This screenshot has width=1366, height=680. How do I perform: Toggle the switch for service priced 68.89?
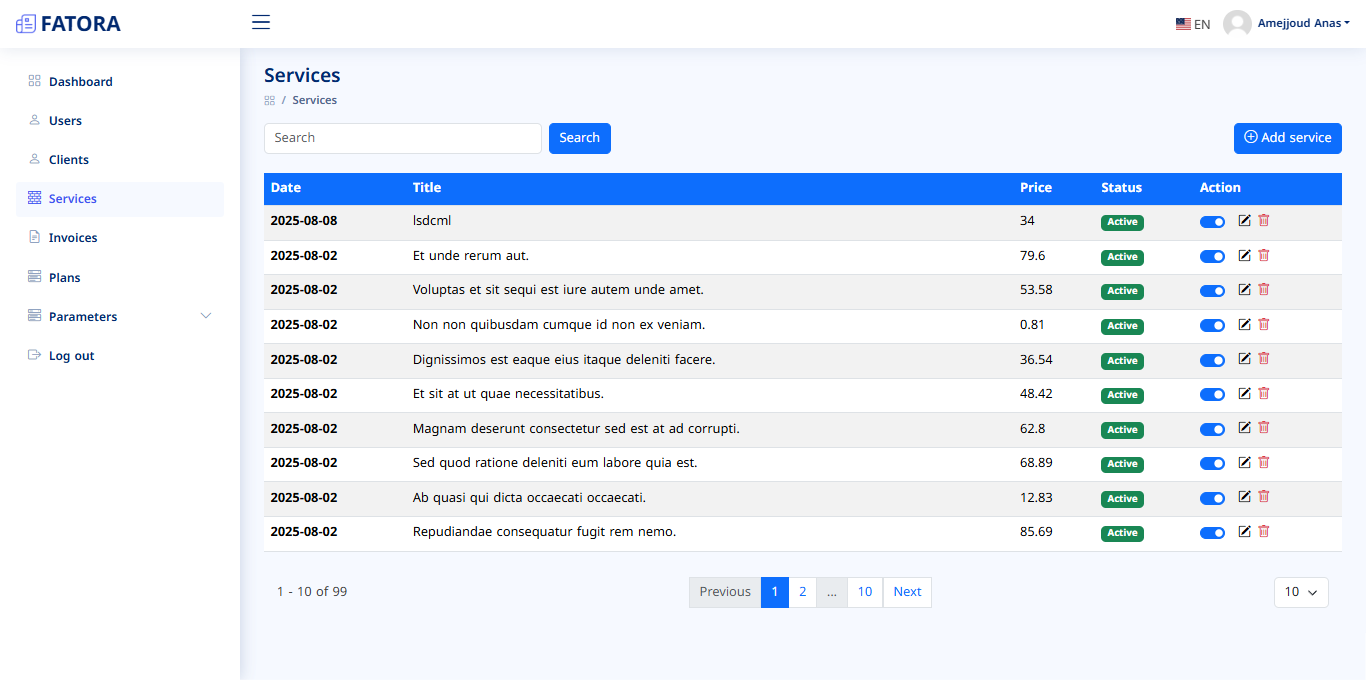[x=1212, y=464]
